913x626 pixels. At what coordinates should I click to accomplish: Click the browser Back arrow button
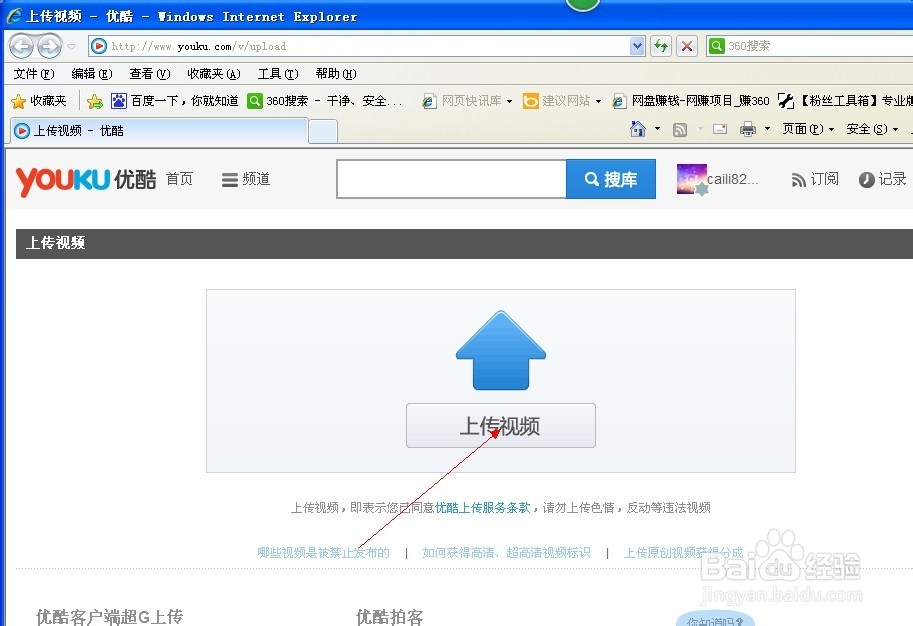22,46
